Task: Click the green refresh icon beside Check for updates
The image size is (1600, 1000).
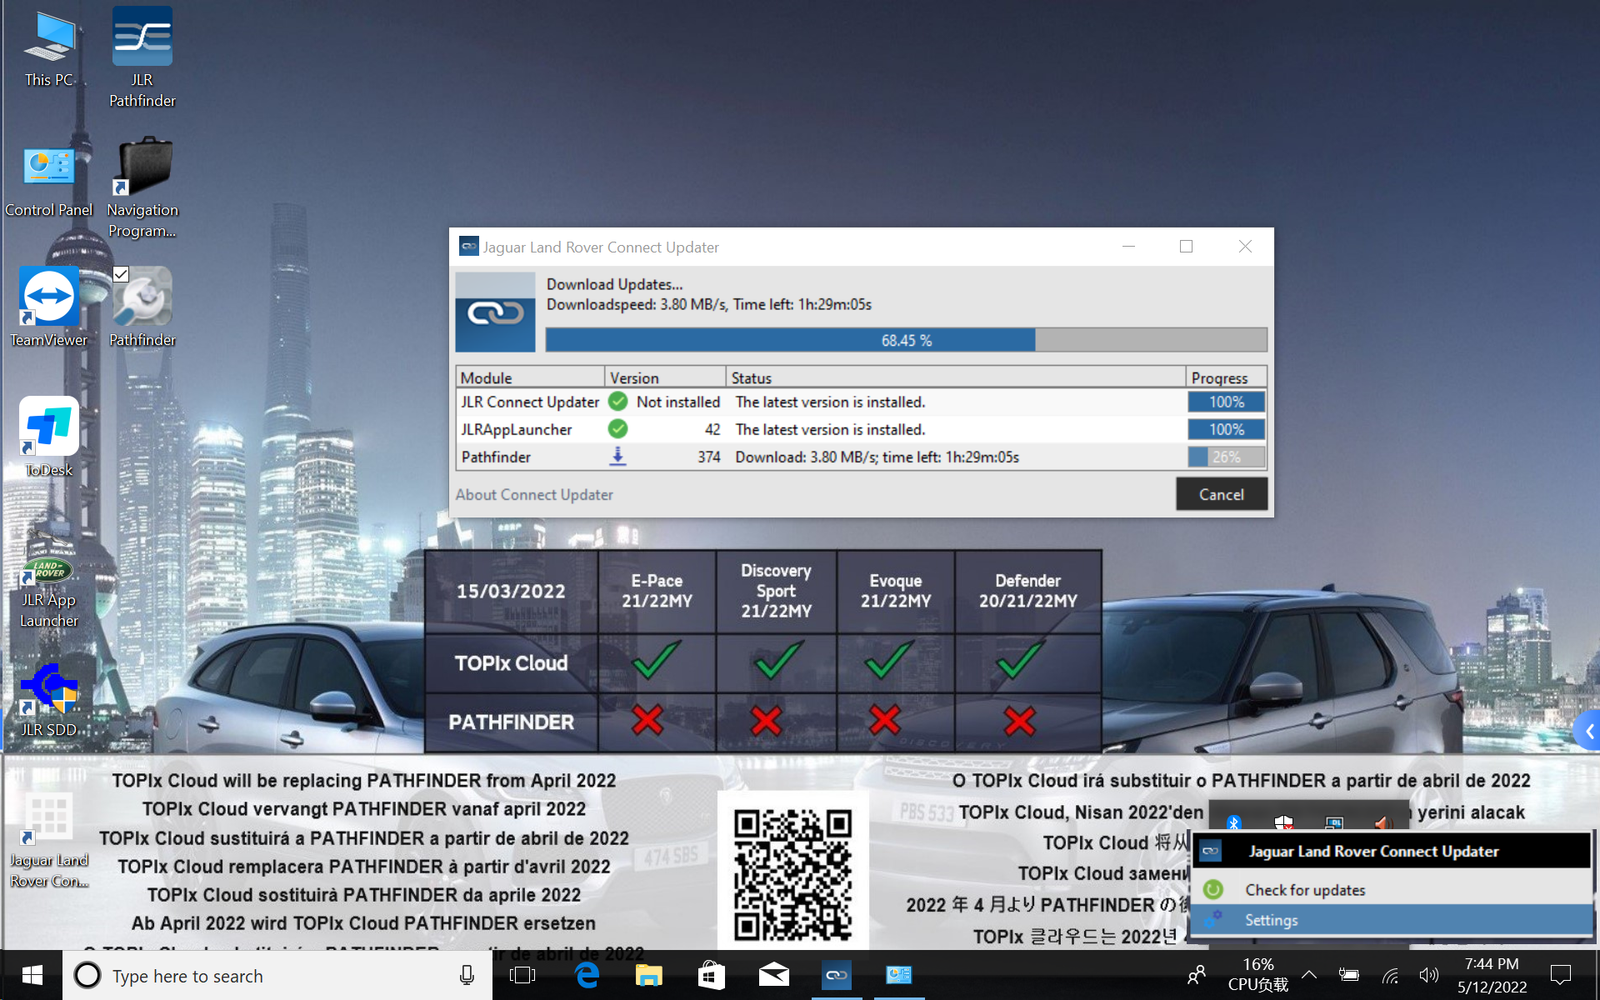Action: tap(1213, 889)
